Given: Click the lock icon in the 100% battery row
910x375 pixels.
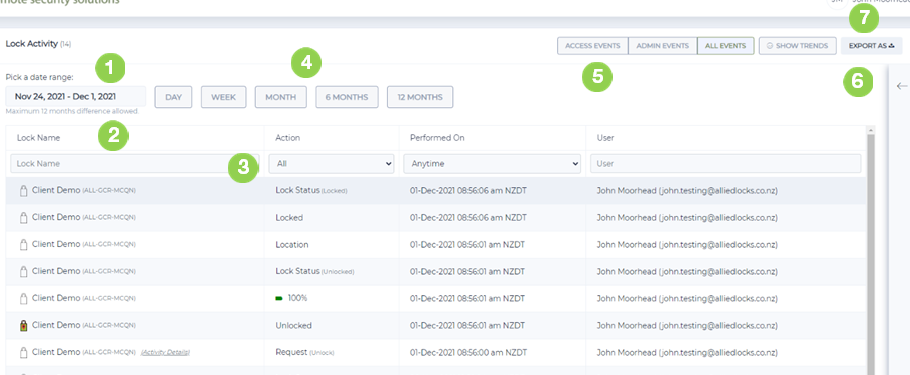Looking at the screenshot, I should (x=24, y=298).
